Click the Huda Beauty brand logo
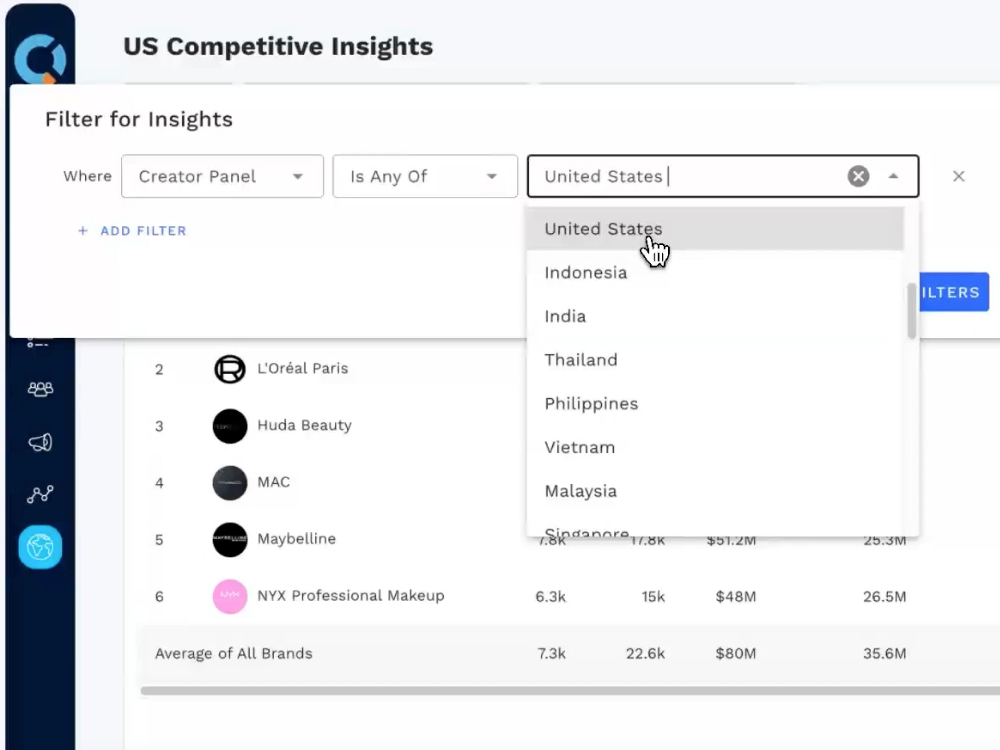Image resolution: width=1000 pixels, height=750 pixels. (x=230, y=426)
